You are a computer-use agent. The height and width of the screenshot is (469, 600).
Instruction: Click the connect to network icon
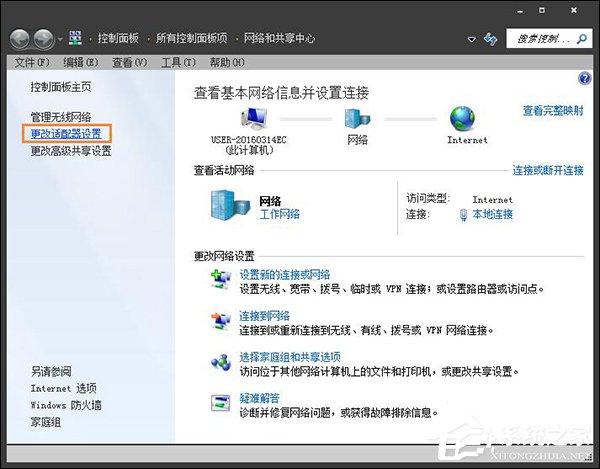click(x=221, y=321)
